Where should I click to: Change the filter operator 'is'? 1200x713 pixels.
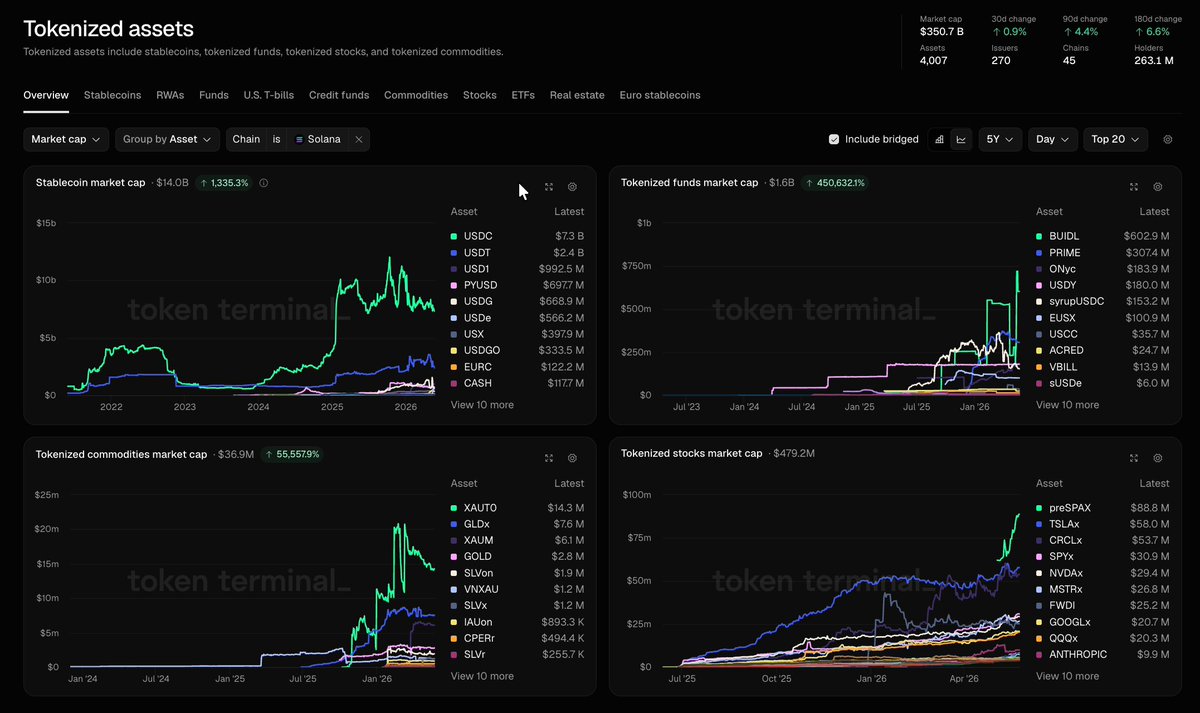point(276,139)
